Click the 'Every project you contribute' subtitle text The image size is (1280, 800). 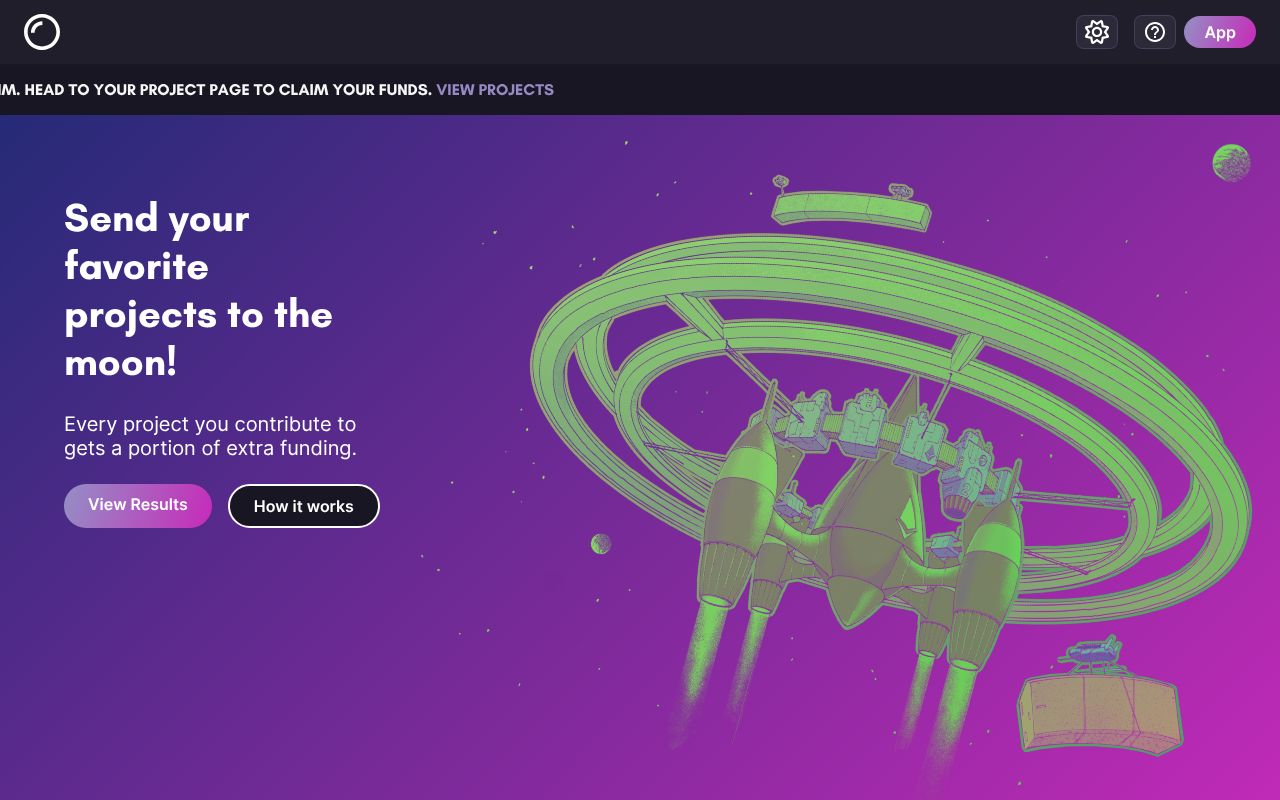(x=210, y=436)
